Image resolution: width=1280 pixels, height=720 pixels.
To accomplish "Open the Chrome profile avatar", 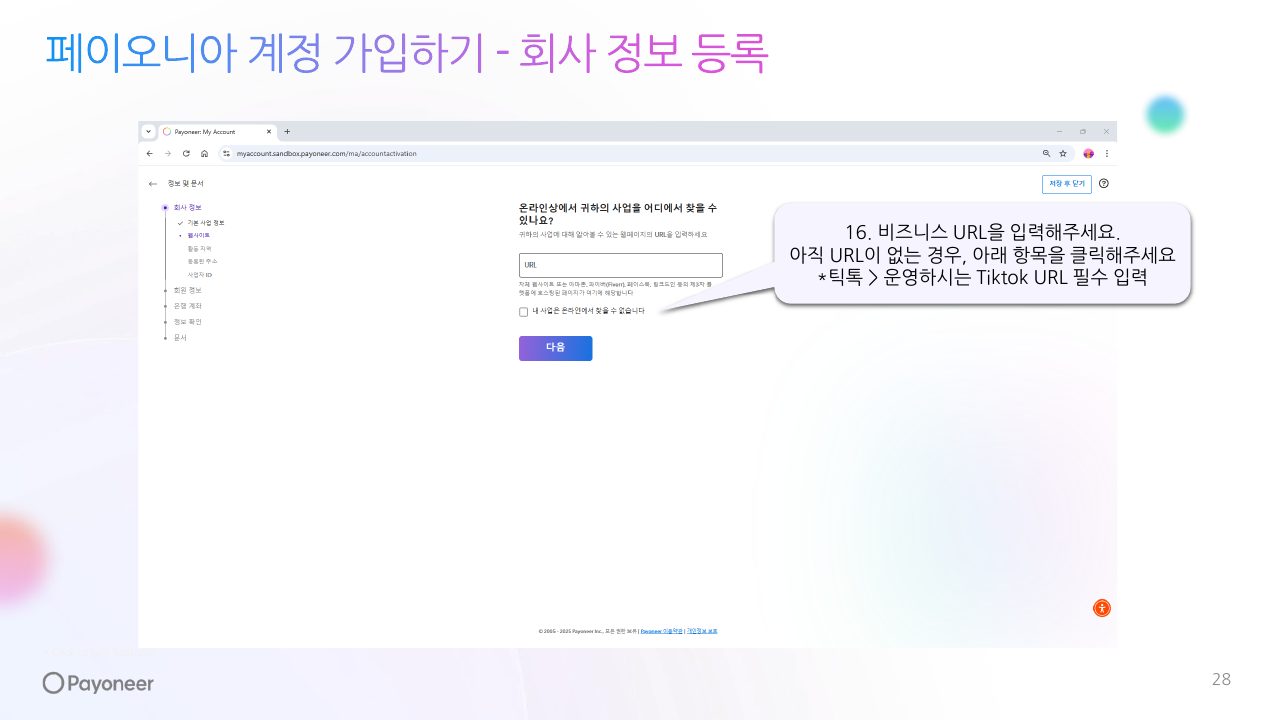I will [1089, 154].
